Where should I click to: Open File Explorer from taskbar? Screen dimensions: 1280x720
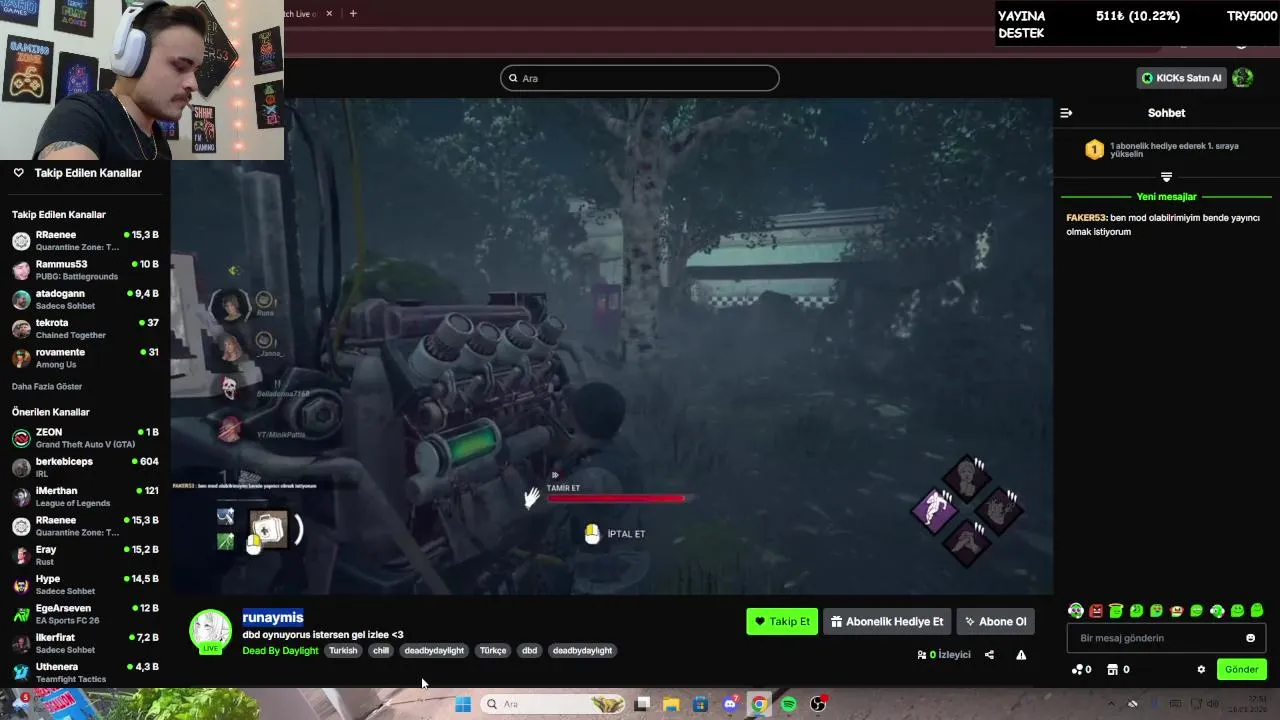pyautogui.click(x=671, y=704)
